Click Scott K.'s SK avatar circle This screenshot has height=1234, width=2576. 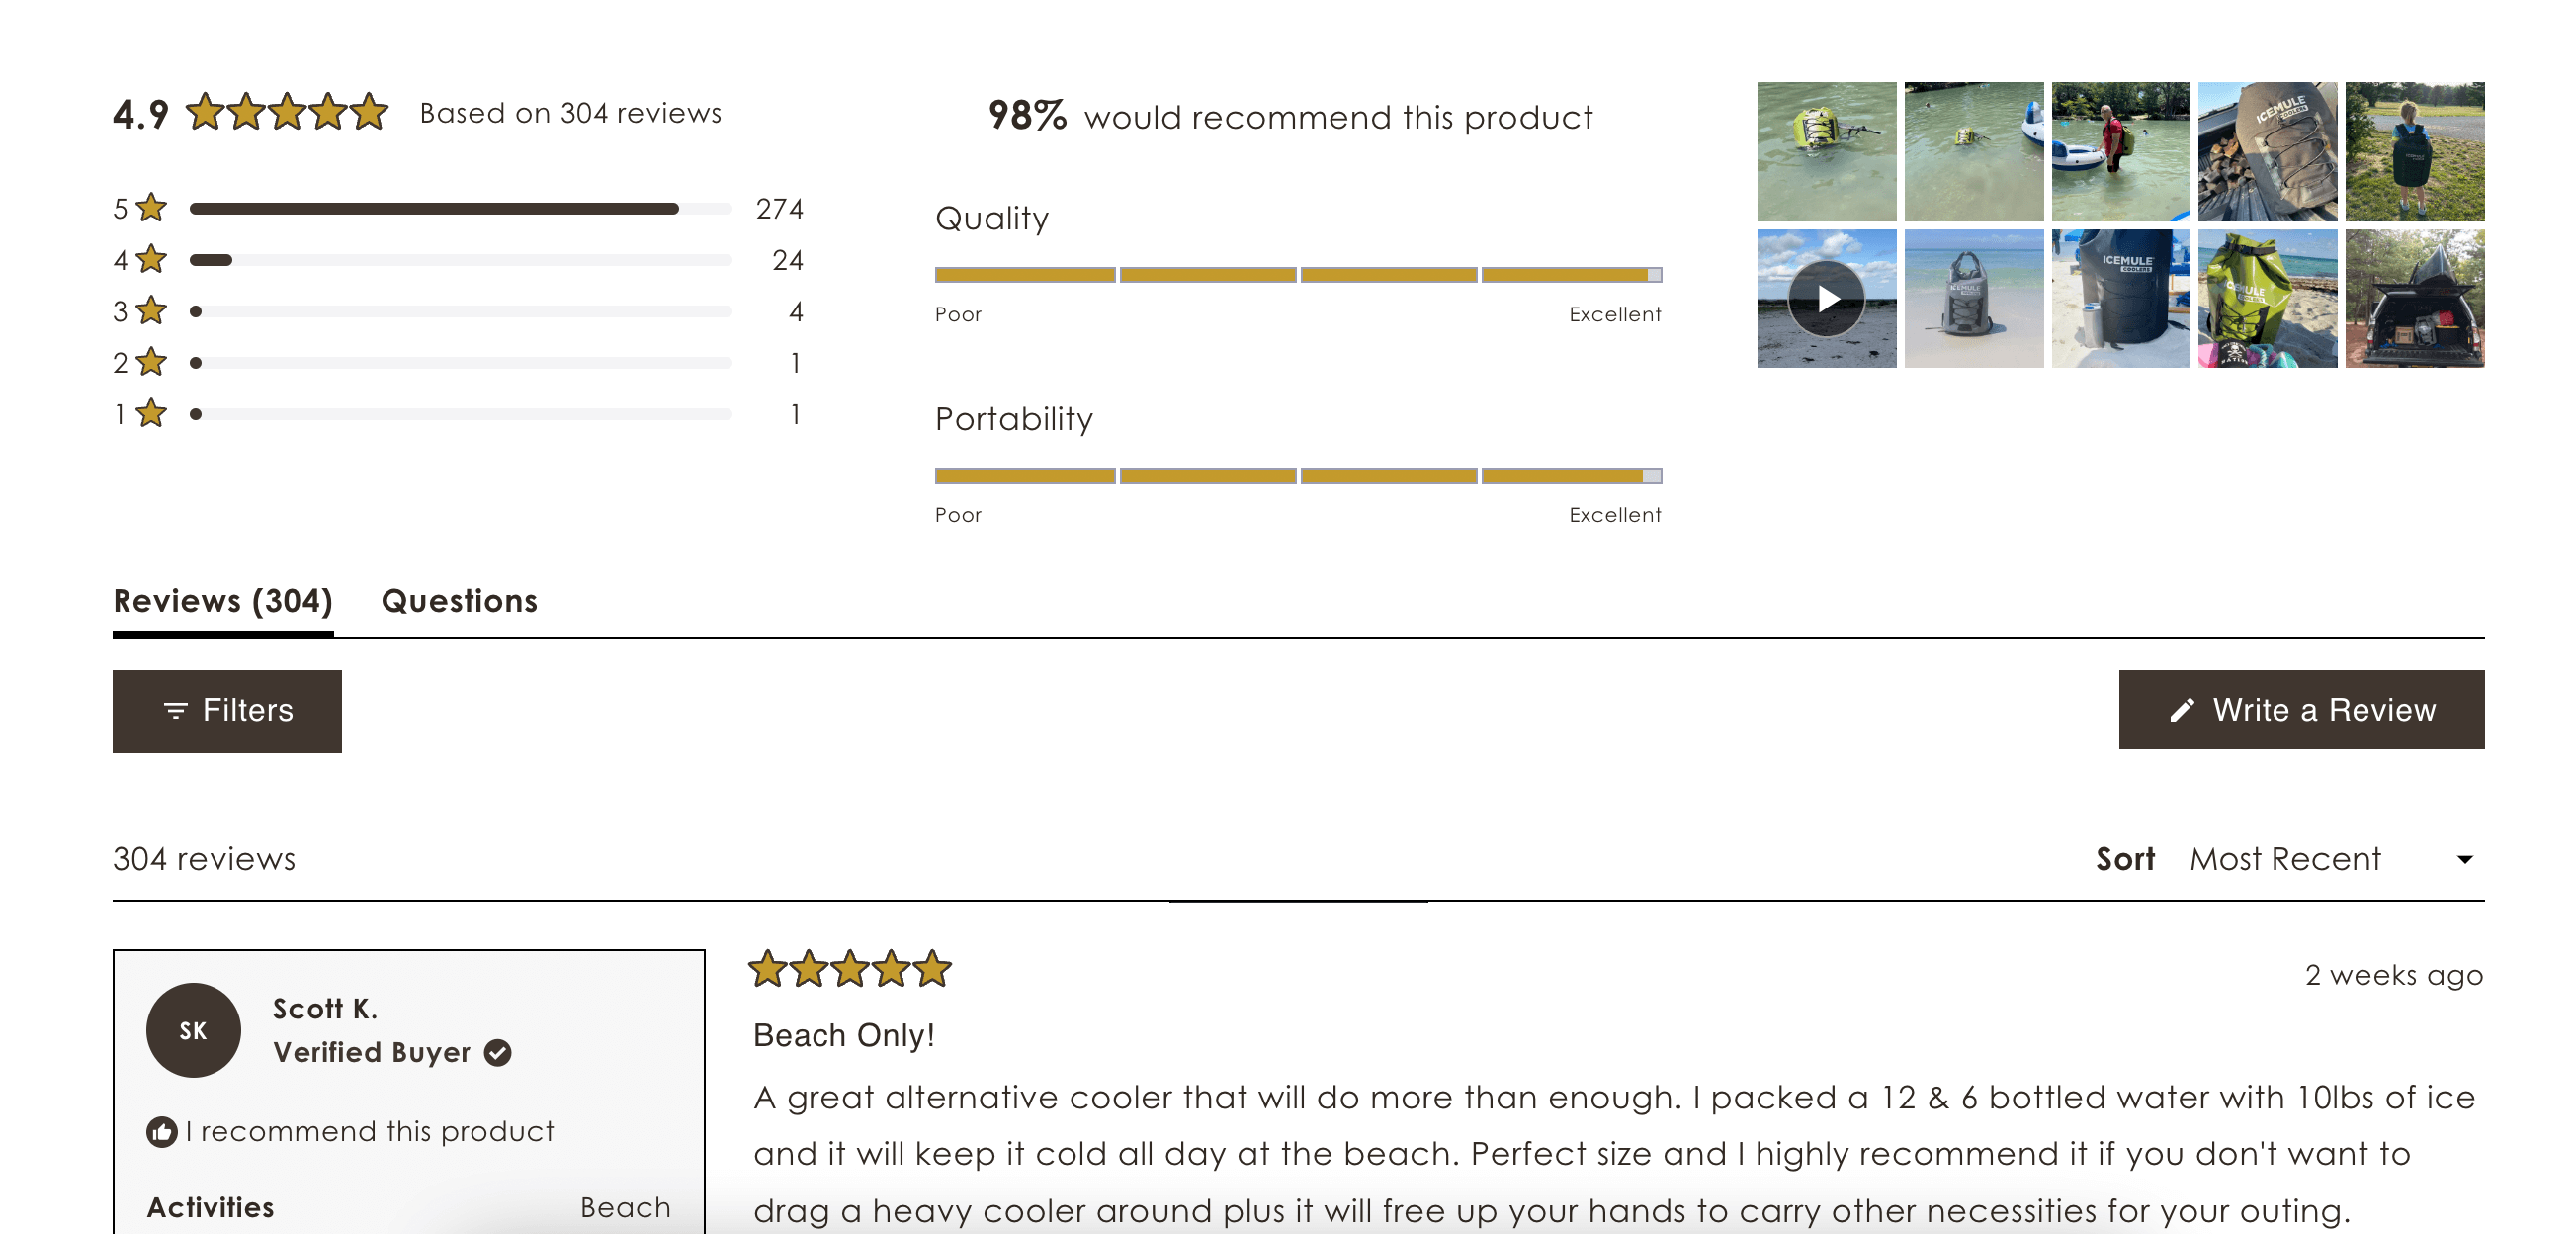tap(193, 1030)
